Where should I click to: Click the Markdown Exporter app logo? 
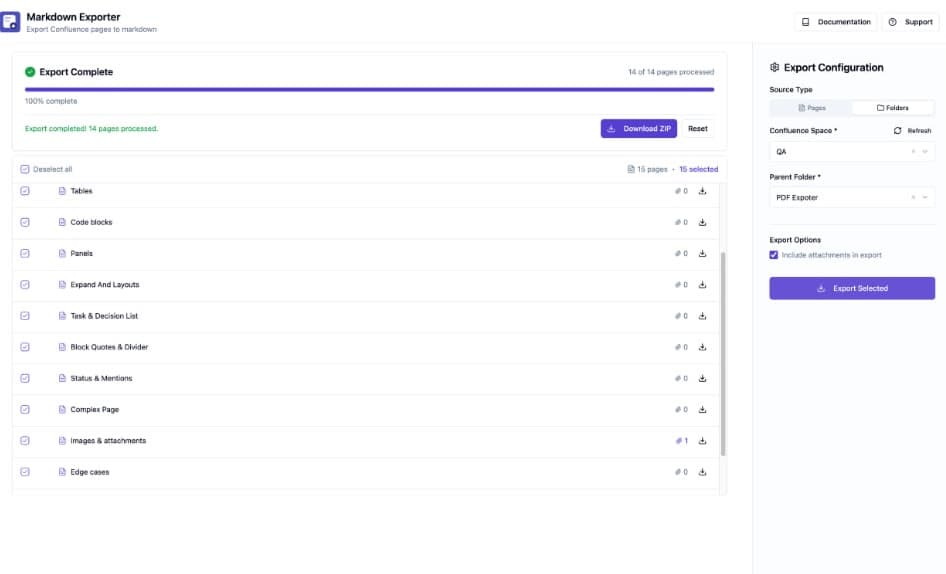pos(10,22)
